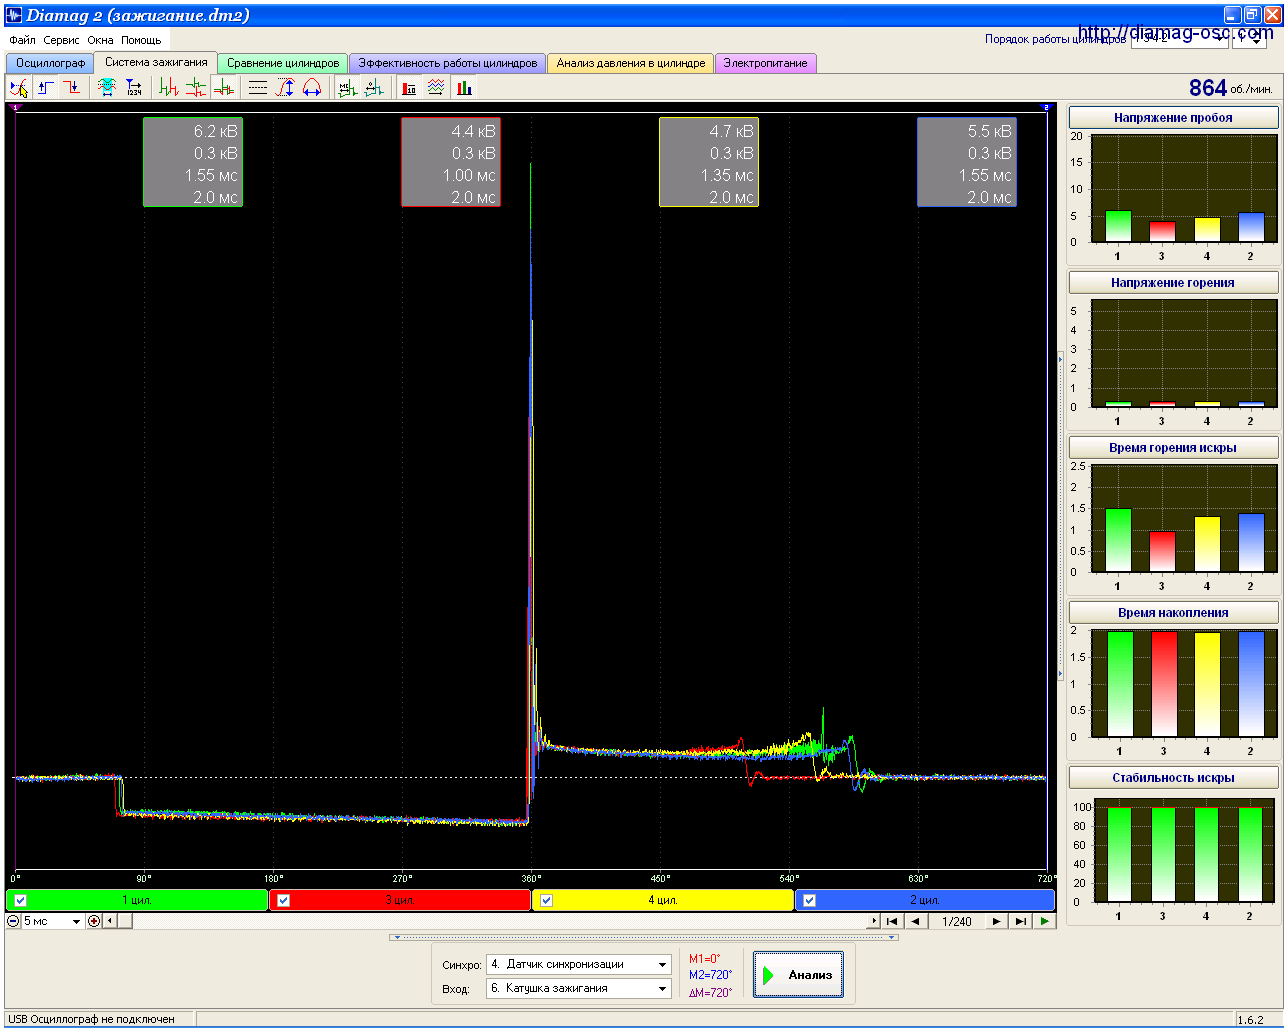Screen dimensions: 1288x1032
Task: Toggle the 3 цил. checkbox
Action: pyautogui.click(x=284, y=900)
